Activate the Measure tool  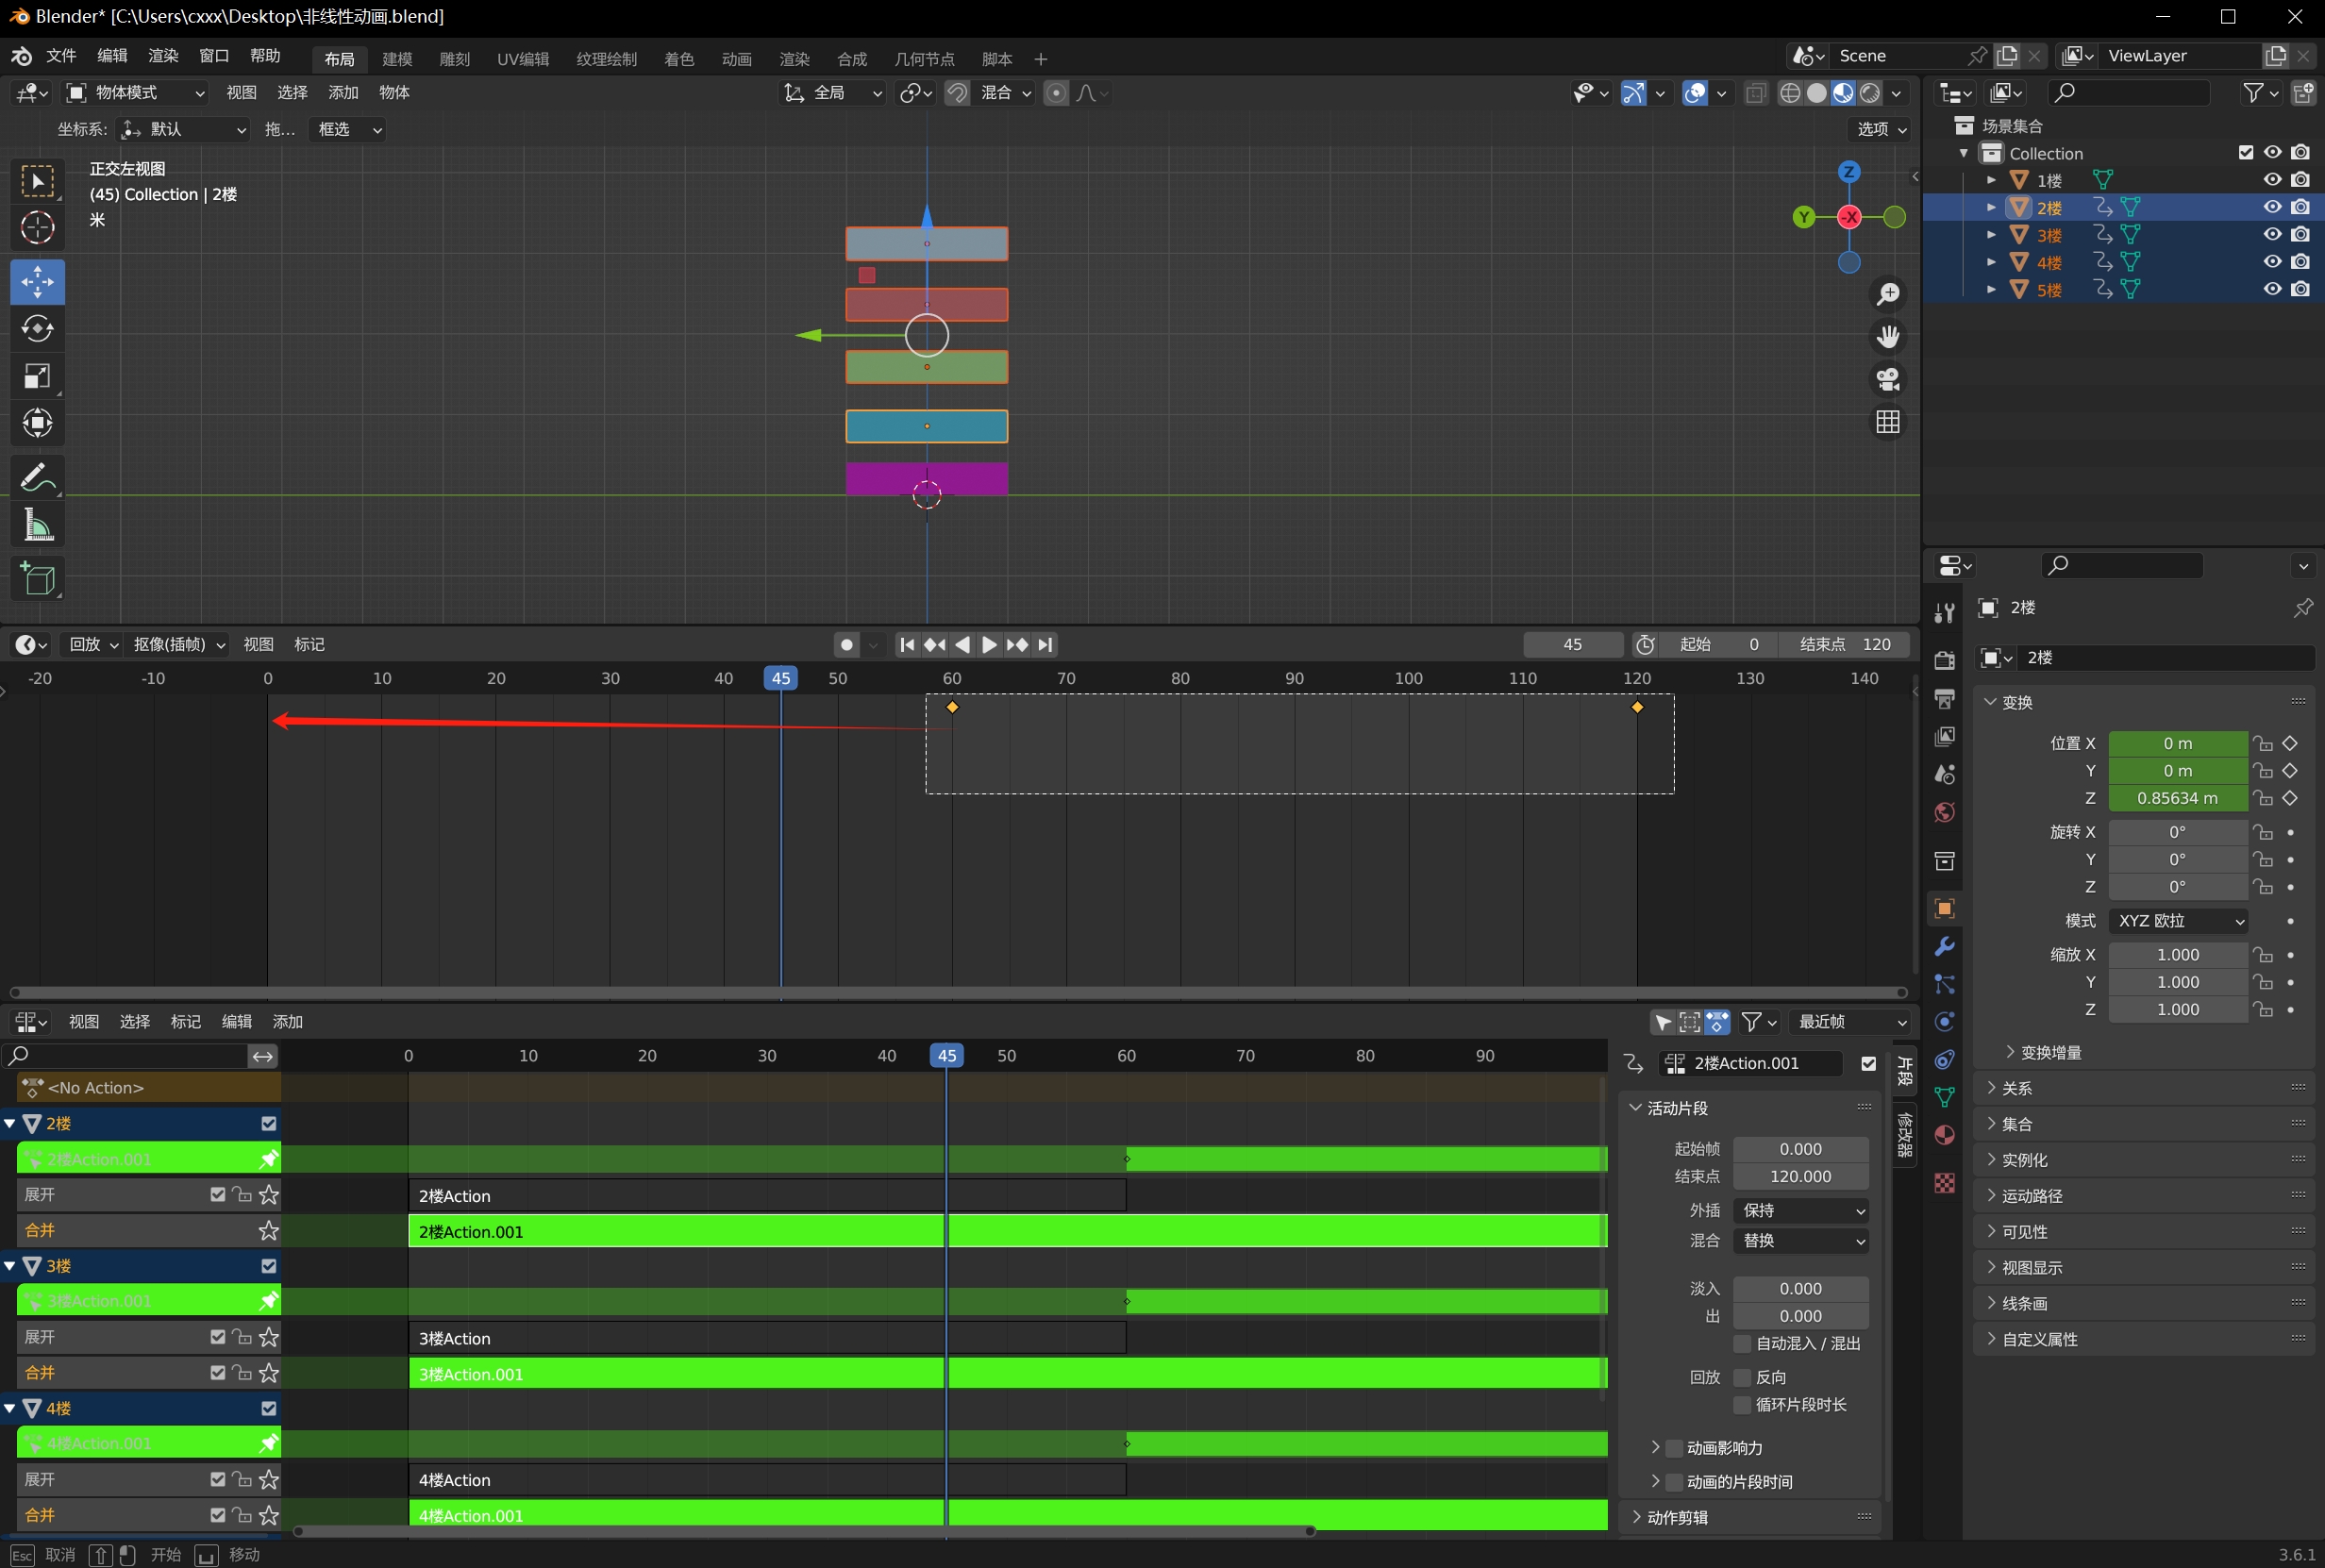point(37,524)
